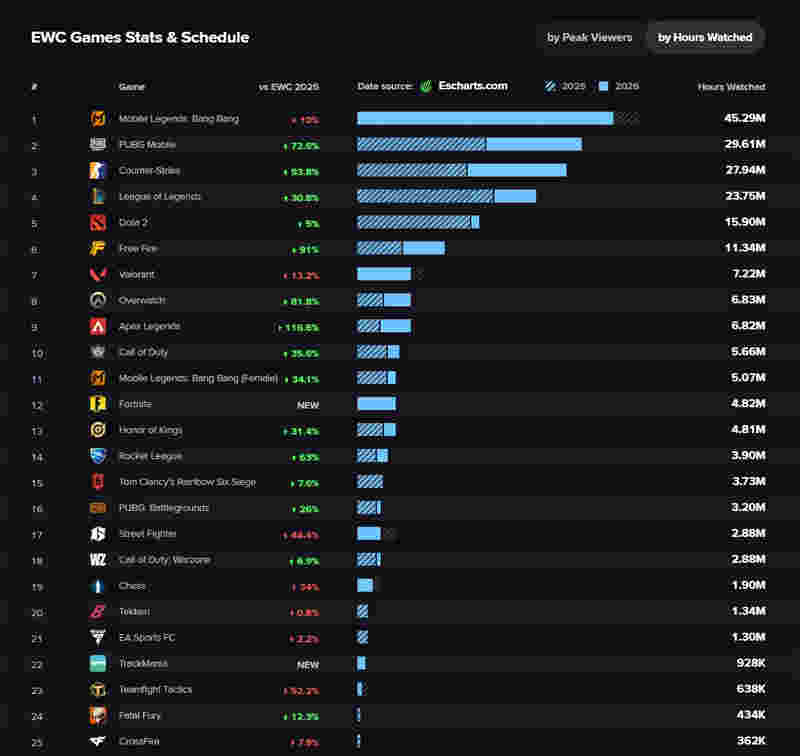
Task: Click the Rainbow Six Siege game icon
Action: [x=98, y=482]
